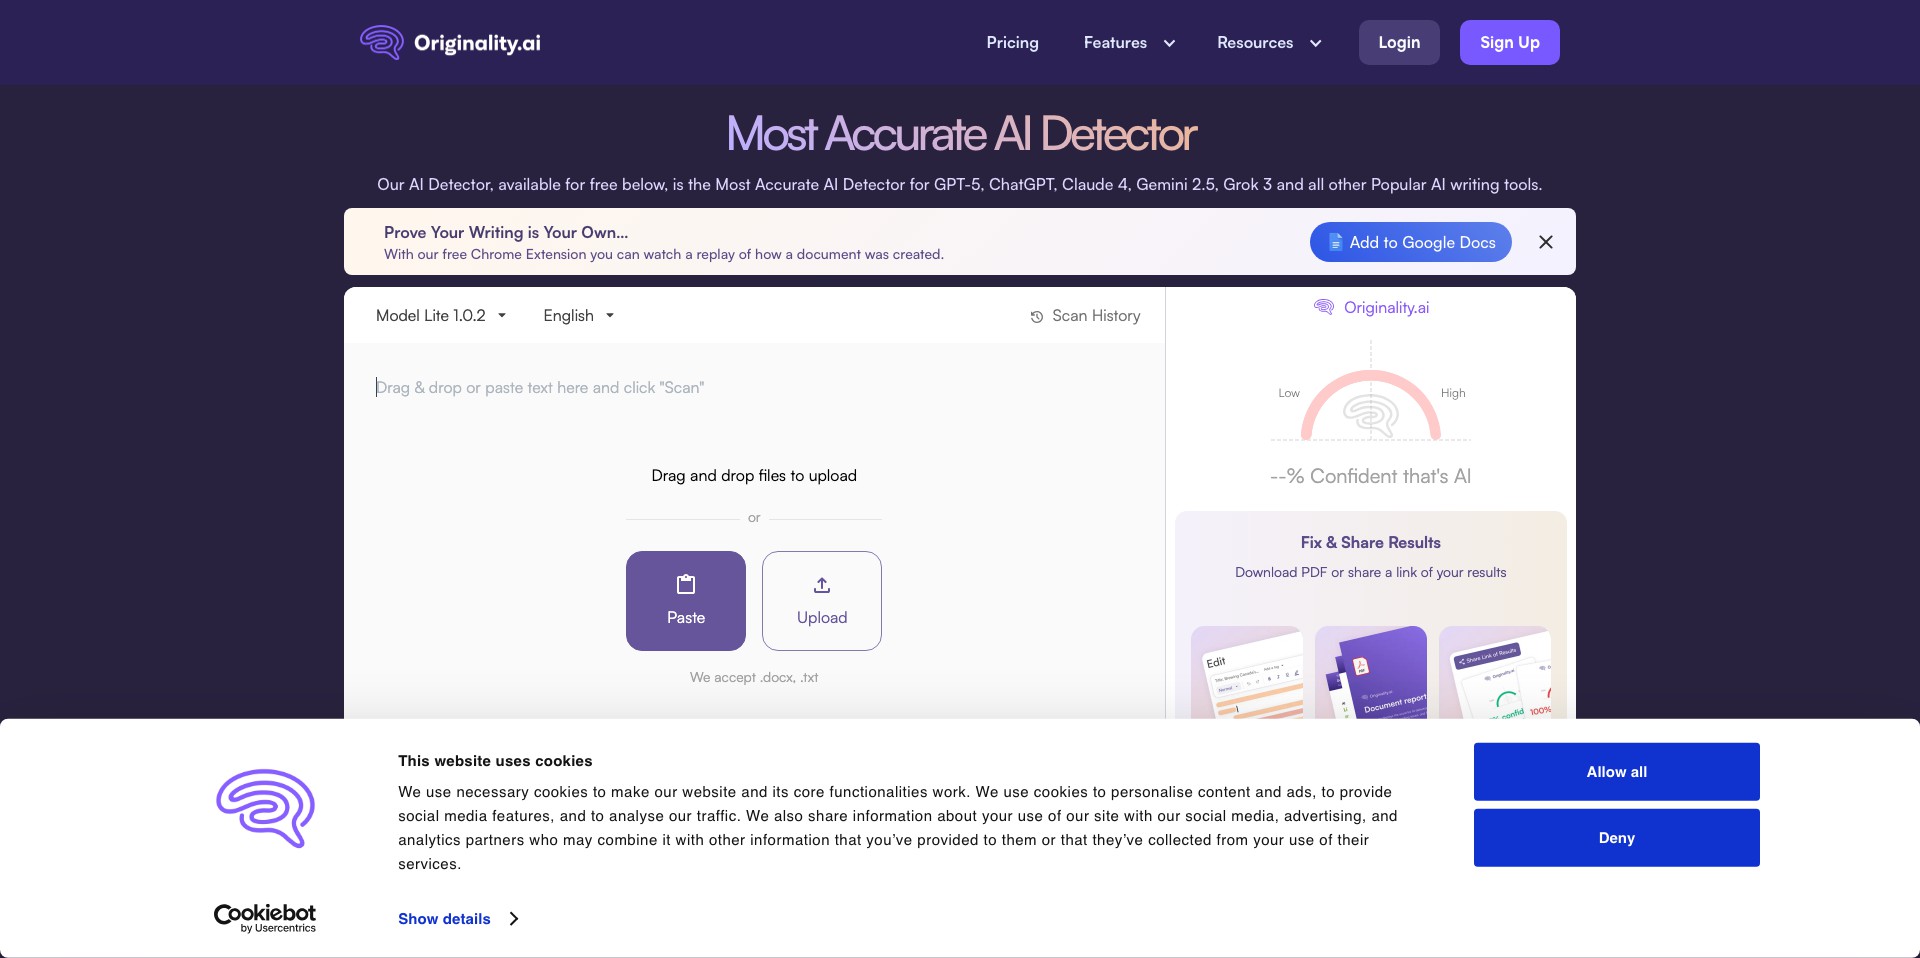Open the Pricing page
Viewport: 1920px width, 958px height.
pyautogui.click(x=1012, y=42)
